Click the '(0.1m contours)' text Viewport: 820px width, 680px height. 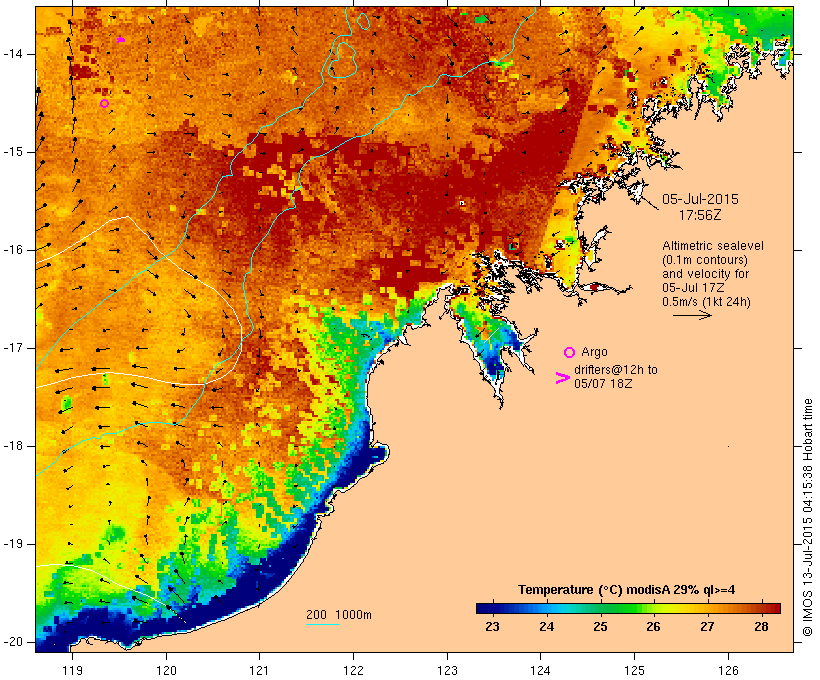click(x=705, y=260)
